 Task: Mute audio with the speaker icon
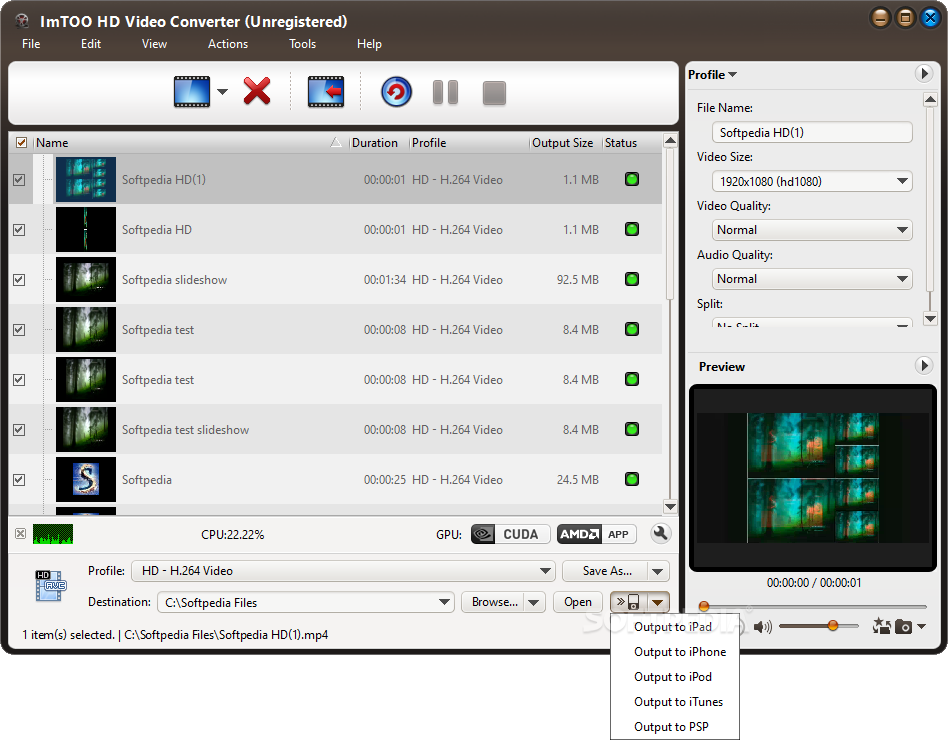pos(762,626)
